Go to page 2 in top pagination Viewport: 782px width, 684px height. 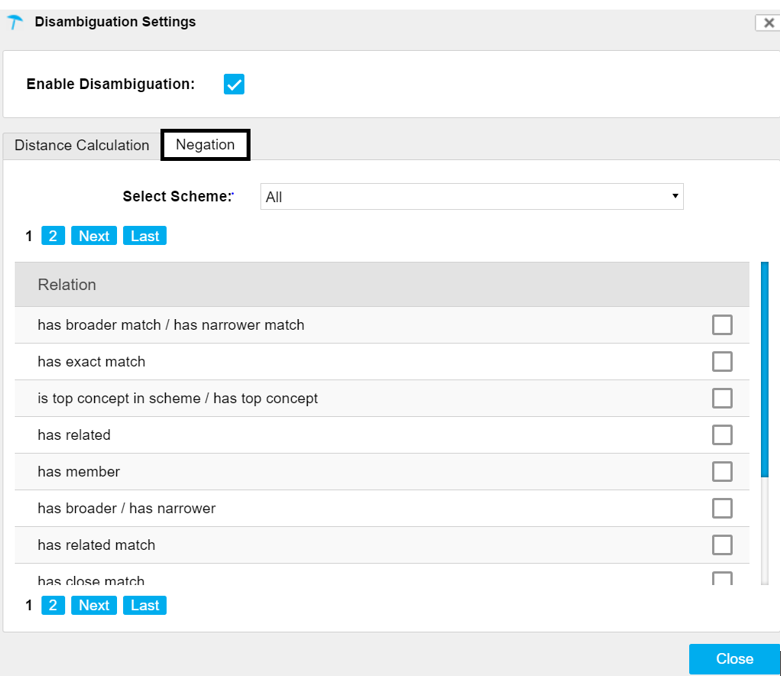tap(53, 235)
